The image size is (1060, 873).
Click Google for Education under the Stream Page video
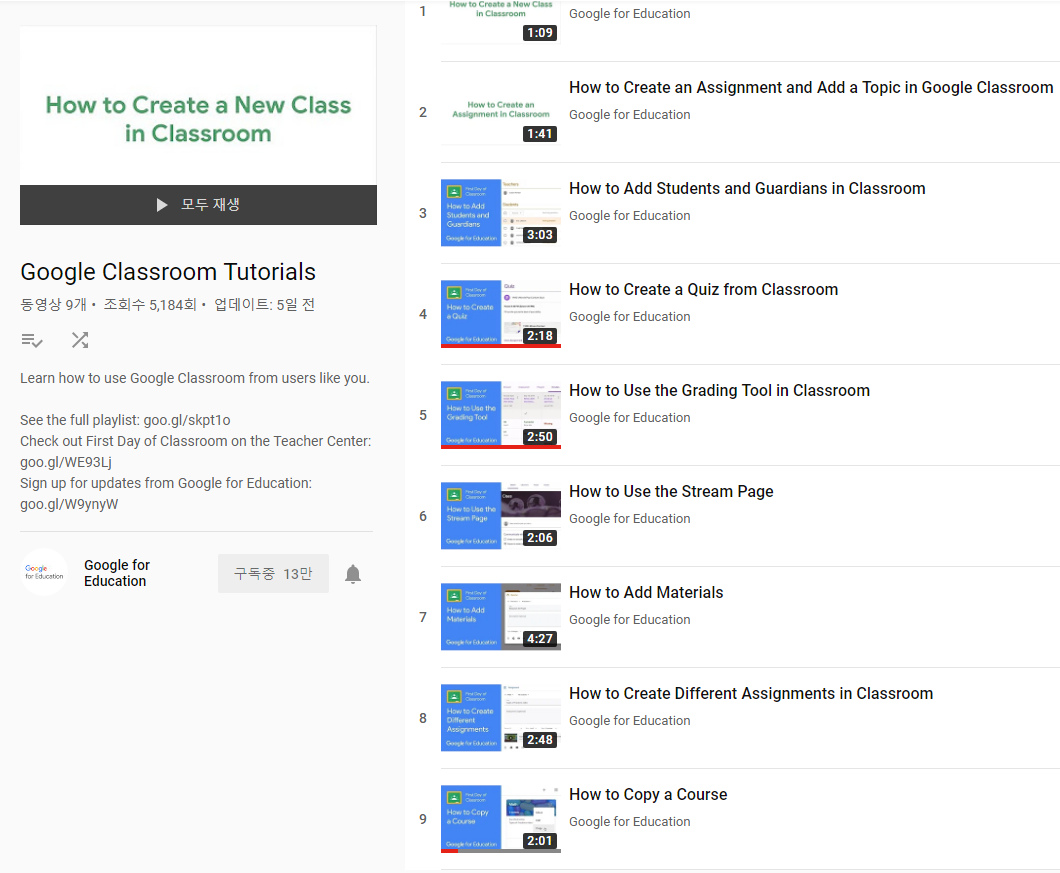629,519
